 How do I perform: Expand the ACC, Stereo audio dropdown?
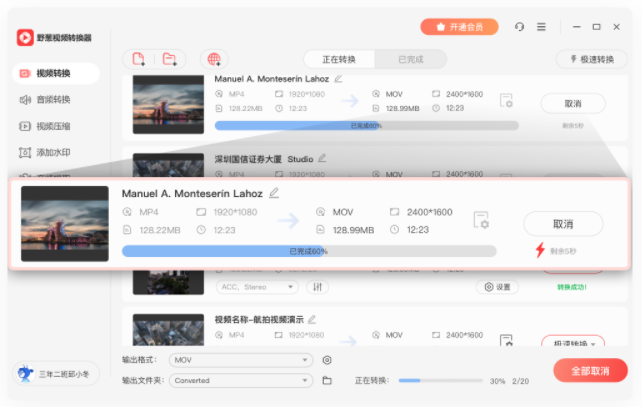257,287
